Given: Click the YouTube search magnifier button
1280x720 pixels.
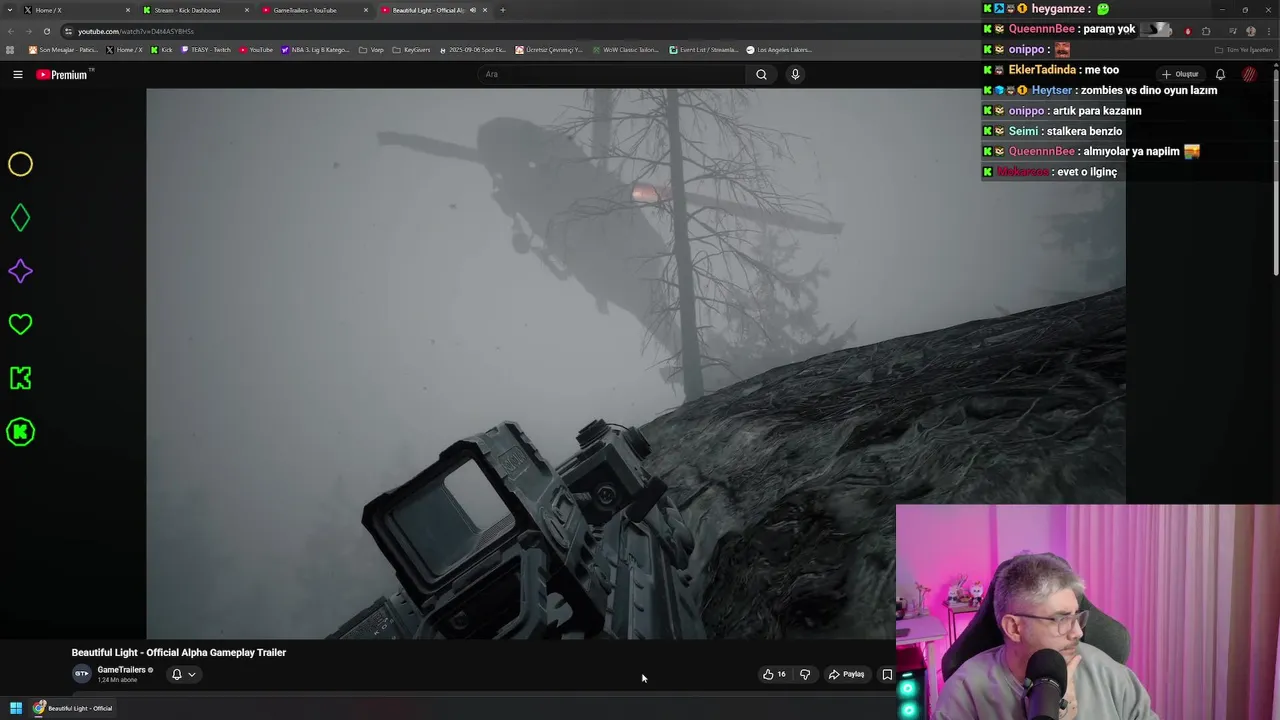Looking at the screenshot, I should tap(761, 74).
